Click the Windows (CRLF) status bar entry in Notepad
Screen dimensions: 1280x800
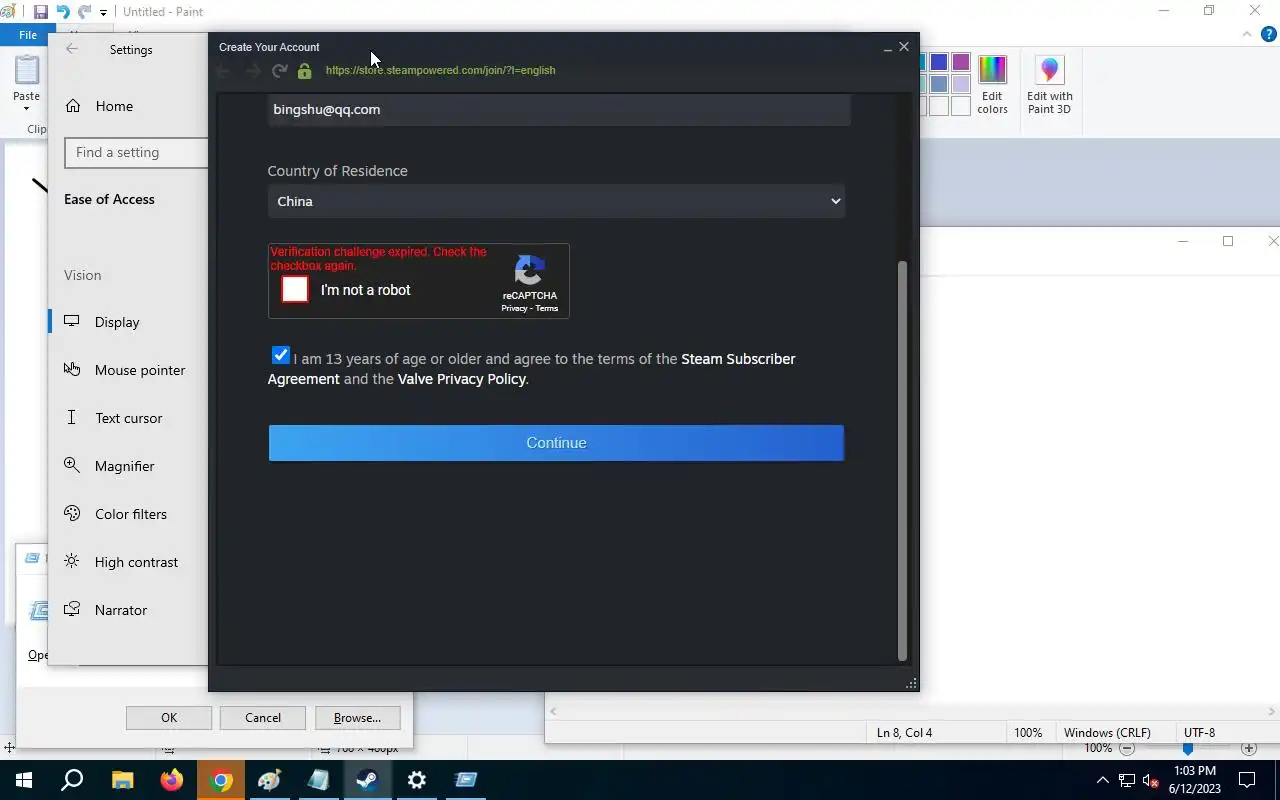point(1107,733)
